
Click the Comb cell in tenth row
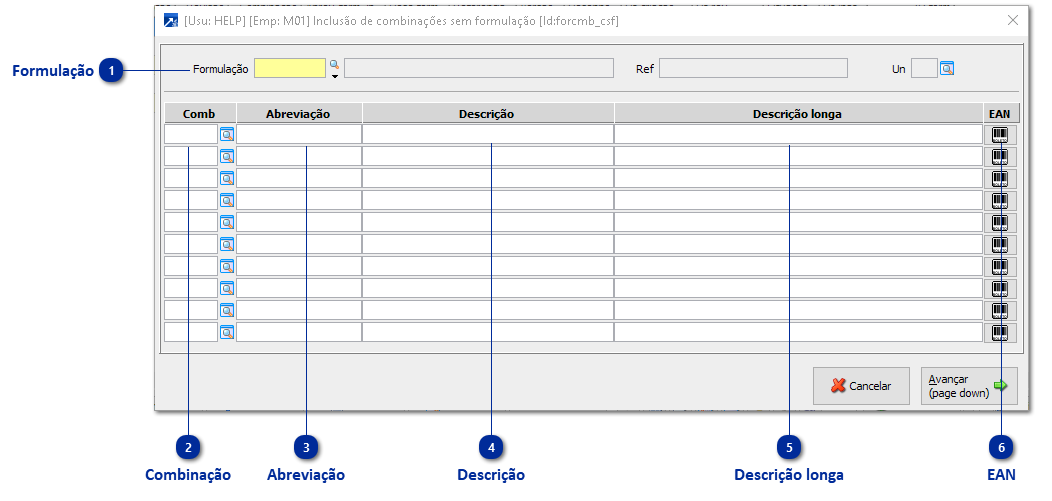[x=191, y=332]
